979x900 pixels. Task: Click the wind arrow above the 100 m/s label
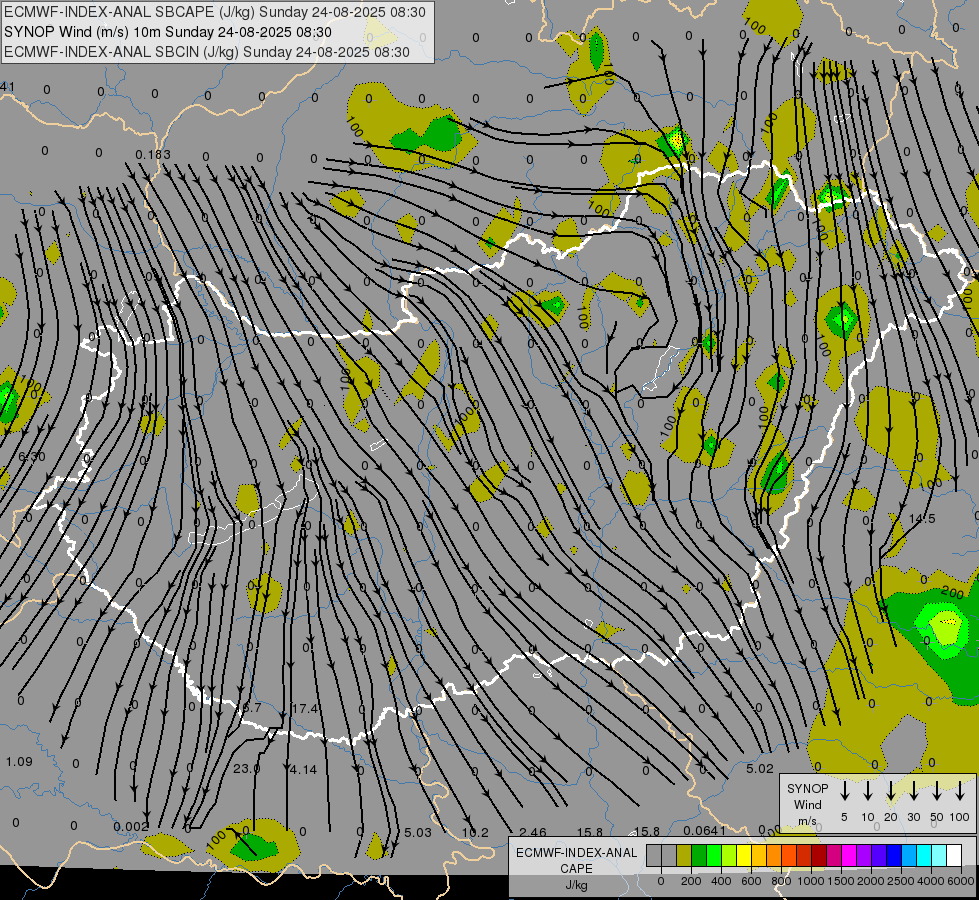[x=960, y=791]
